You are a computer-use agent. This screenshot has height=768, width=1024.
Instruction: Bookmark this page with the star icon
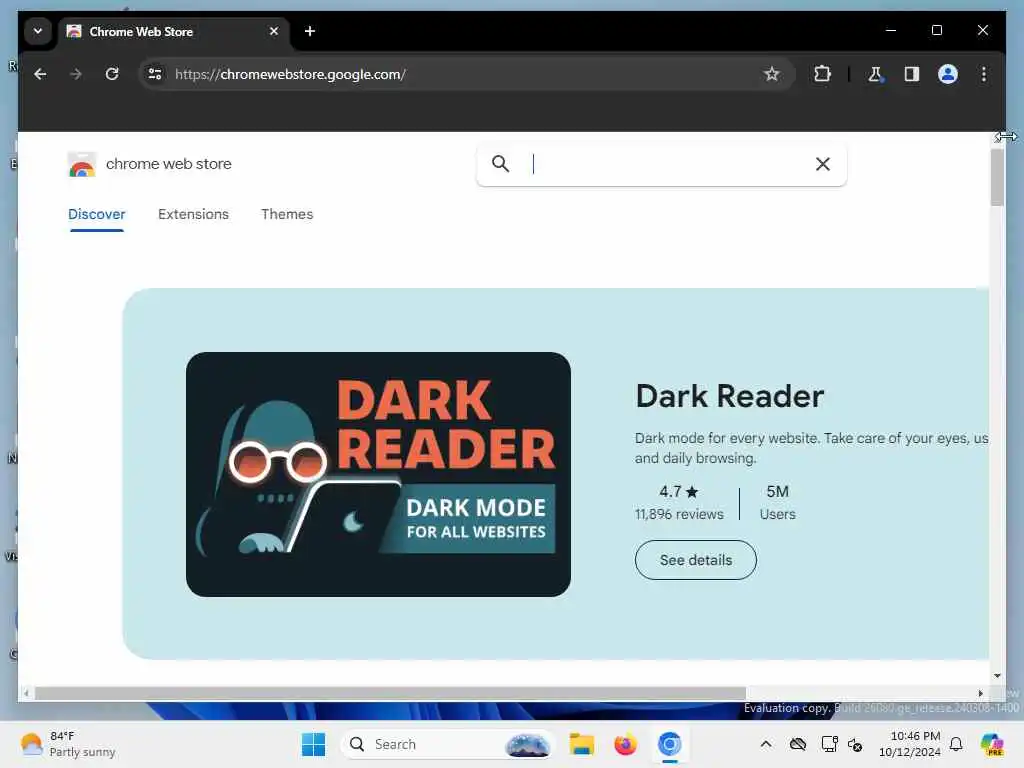tap(771, 74)
